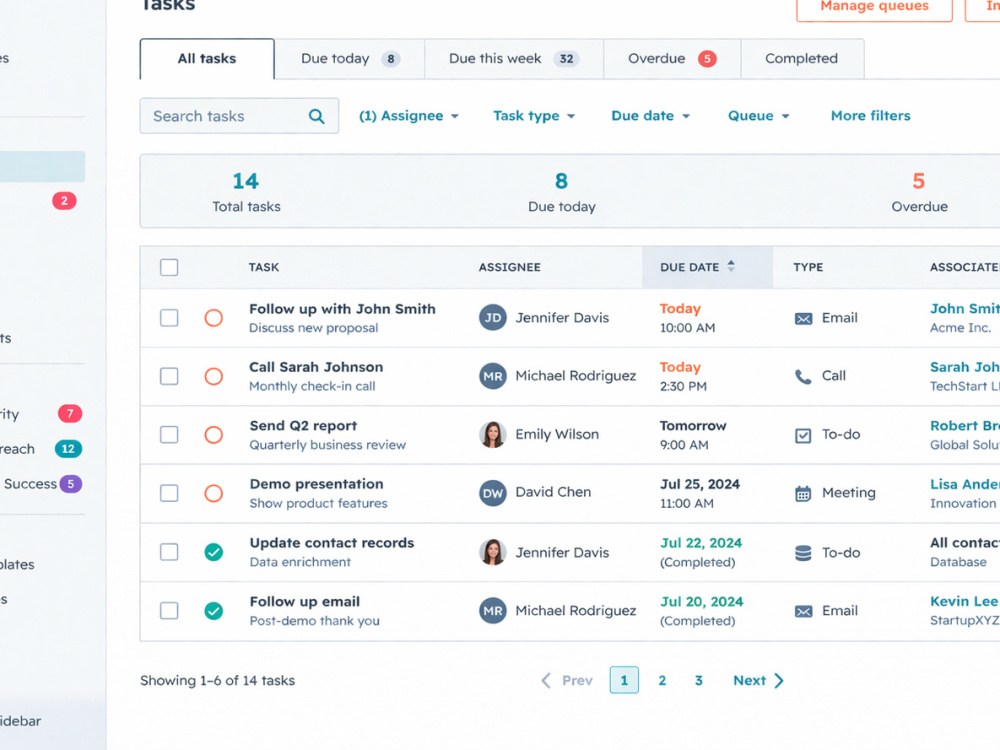
Task: Mark Demo presentation task complete
Action: (214, 493)
